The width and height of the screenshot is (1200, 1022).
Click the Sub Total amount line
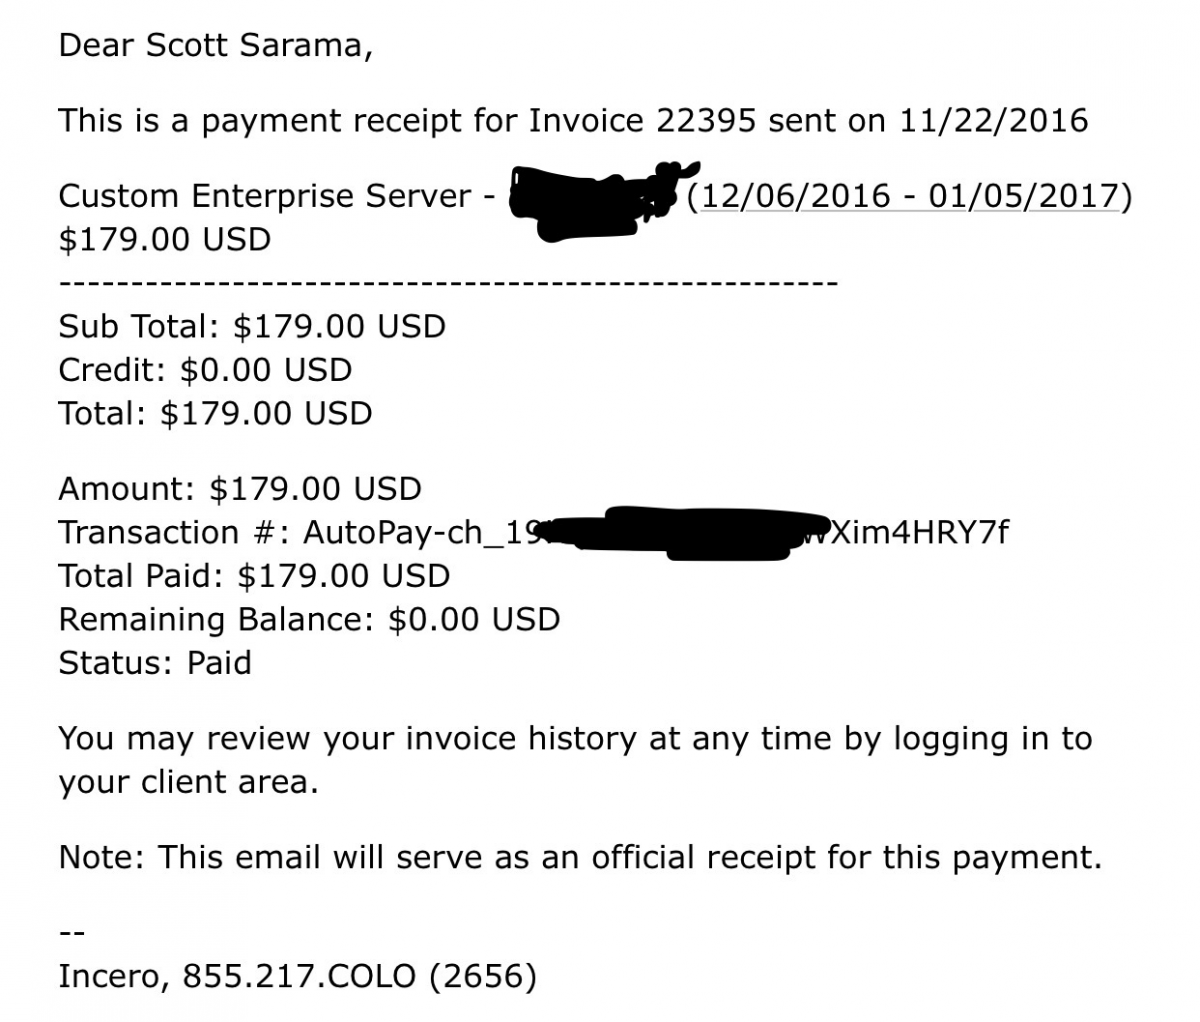pos(252,327)
